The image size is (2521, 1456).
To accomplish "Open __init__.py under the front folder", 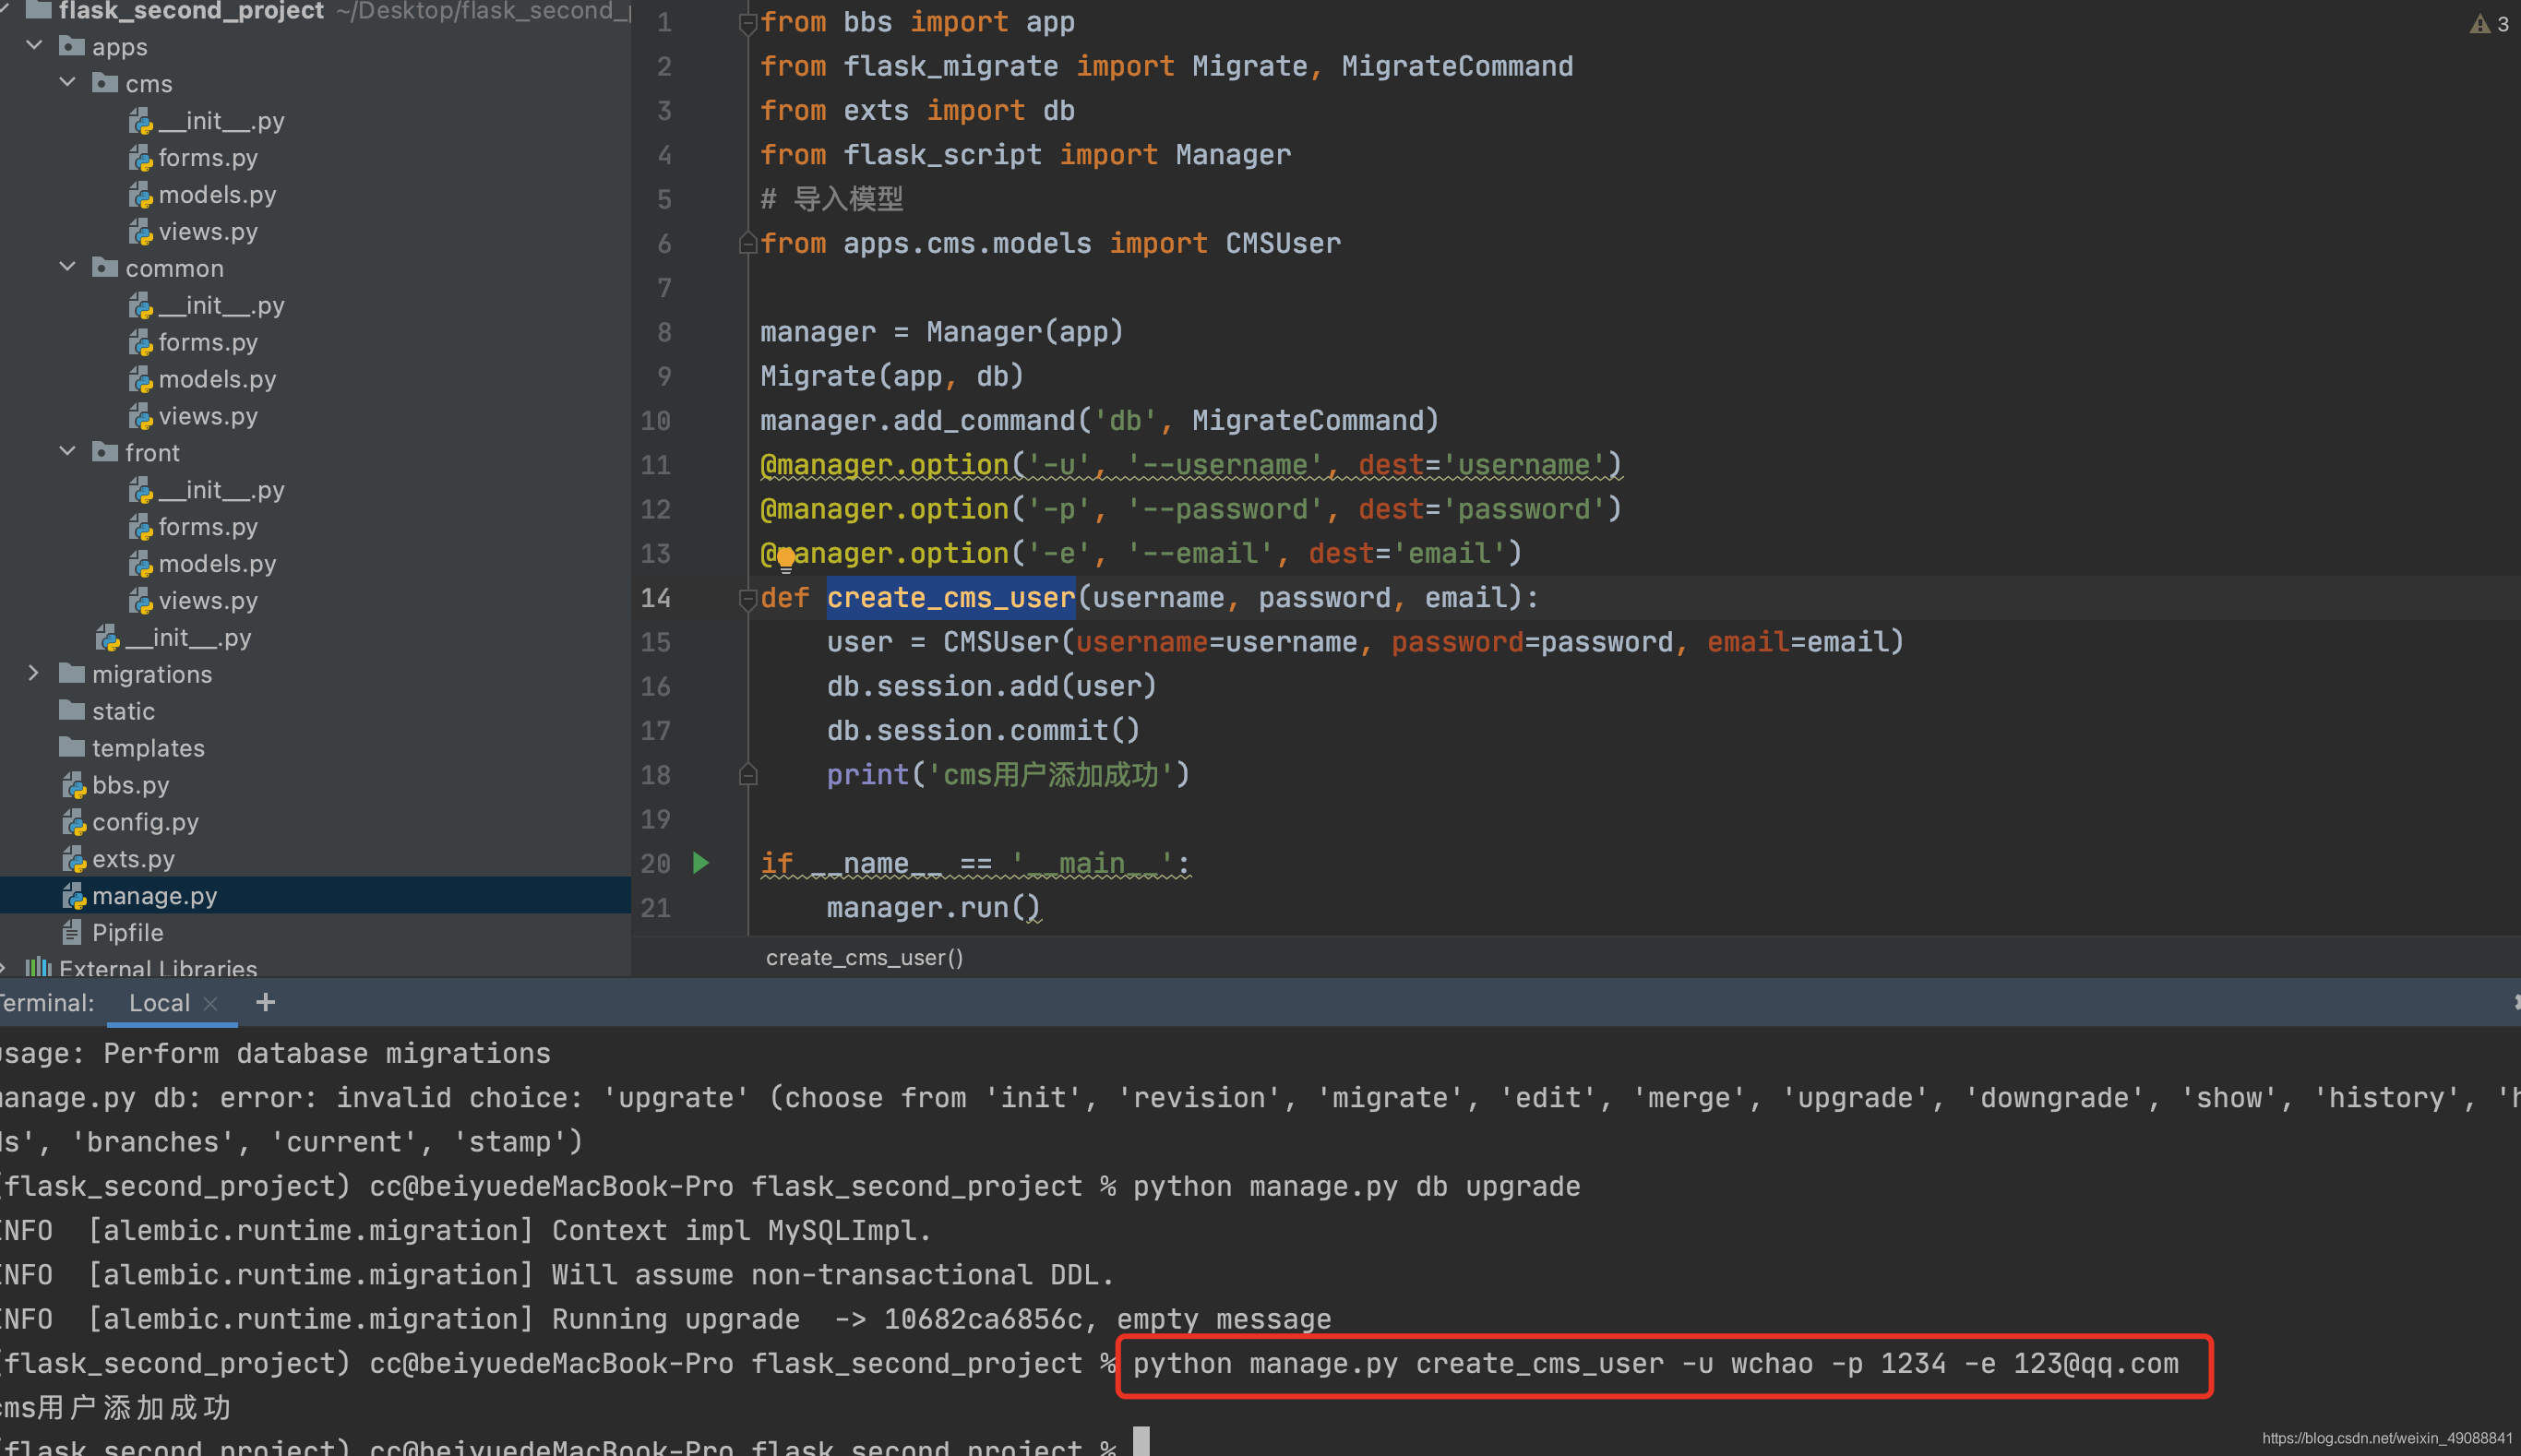I will point(207,490).
